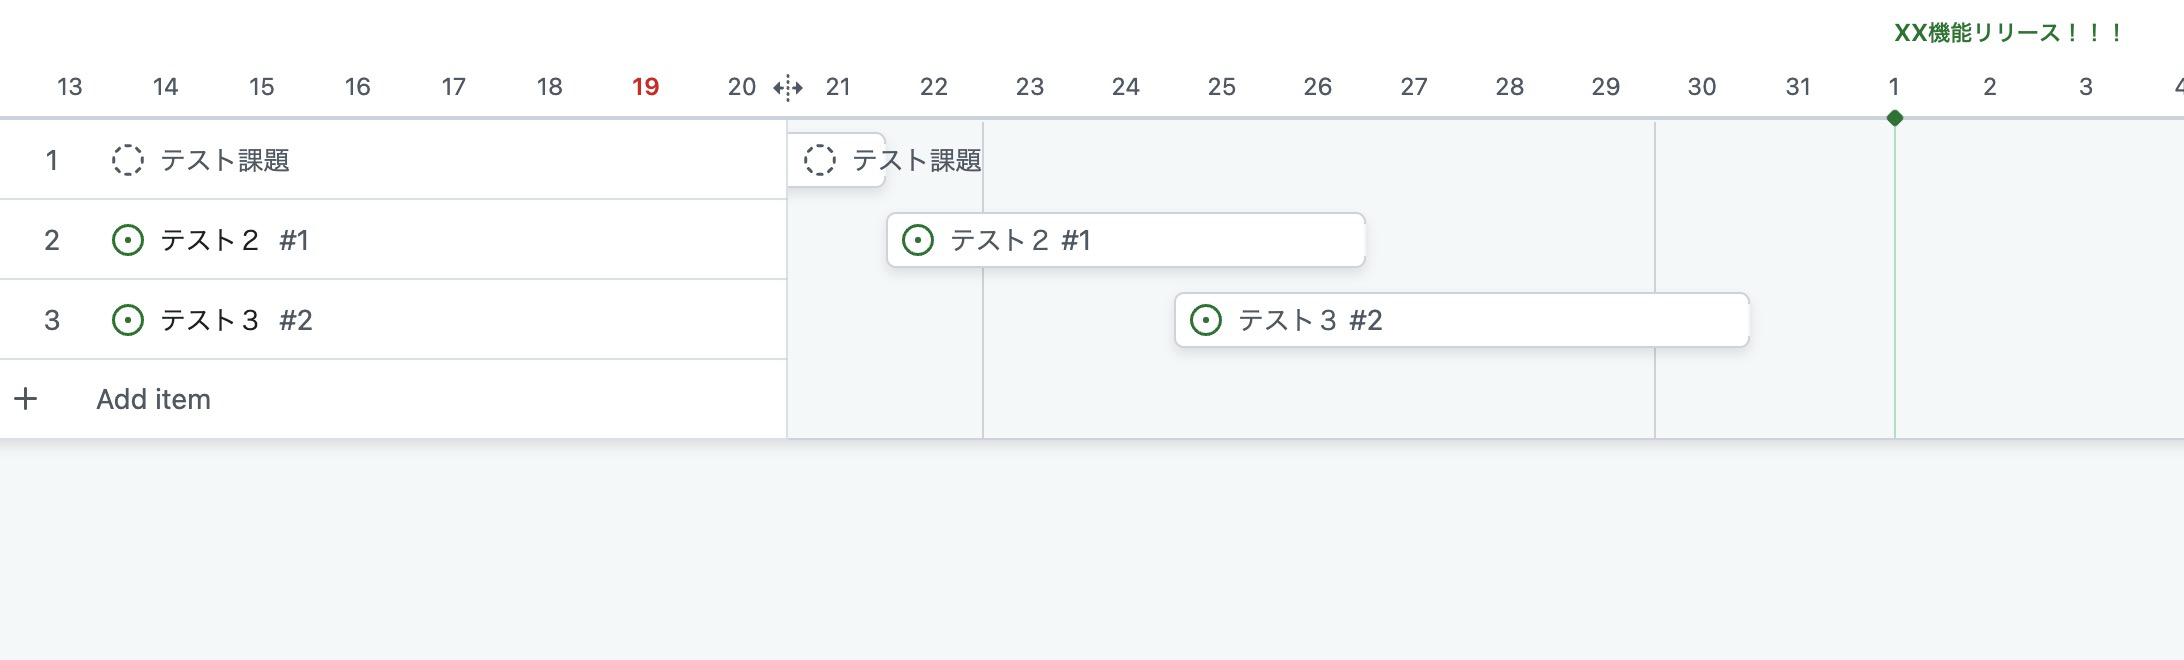Open テスト３ #2 title in the table

tap(236, 320)
